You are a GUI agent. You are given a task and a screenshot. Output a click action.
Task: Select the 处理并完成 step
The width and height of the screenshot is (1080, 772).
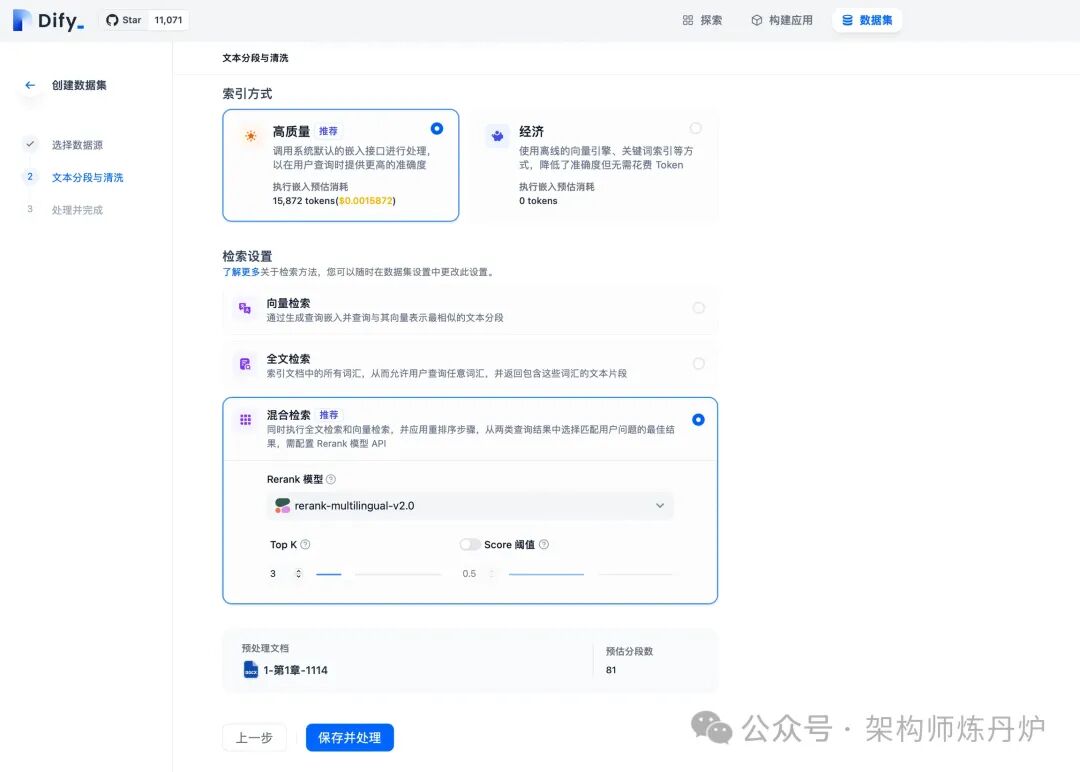point(77,209)
